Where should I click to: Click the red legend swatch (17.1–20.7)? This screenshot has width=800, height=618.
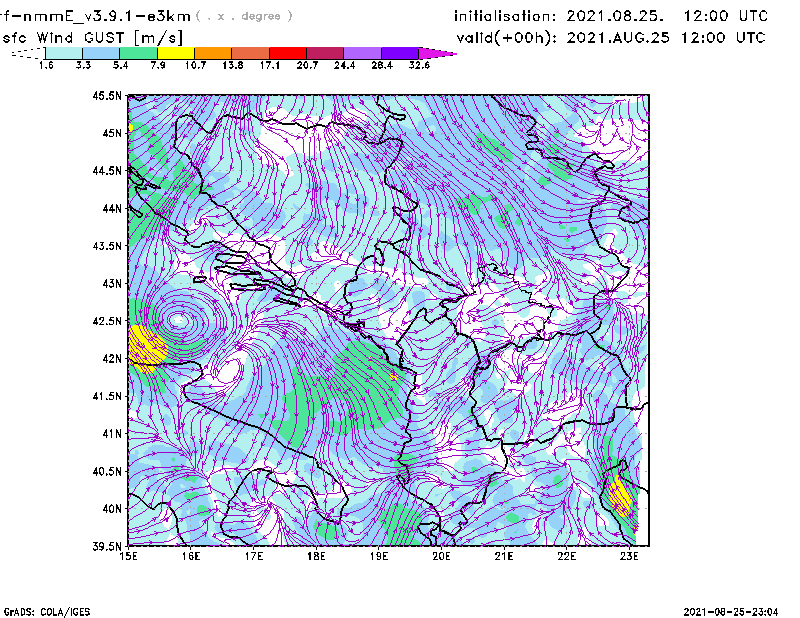tap(288, 53)
